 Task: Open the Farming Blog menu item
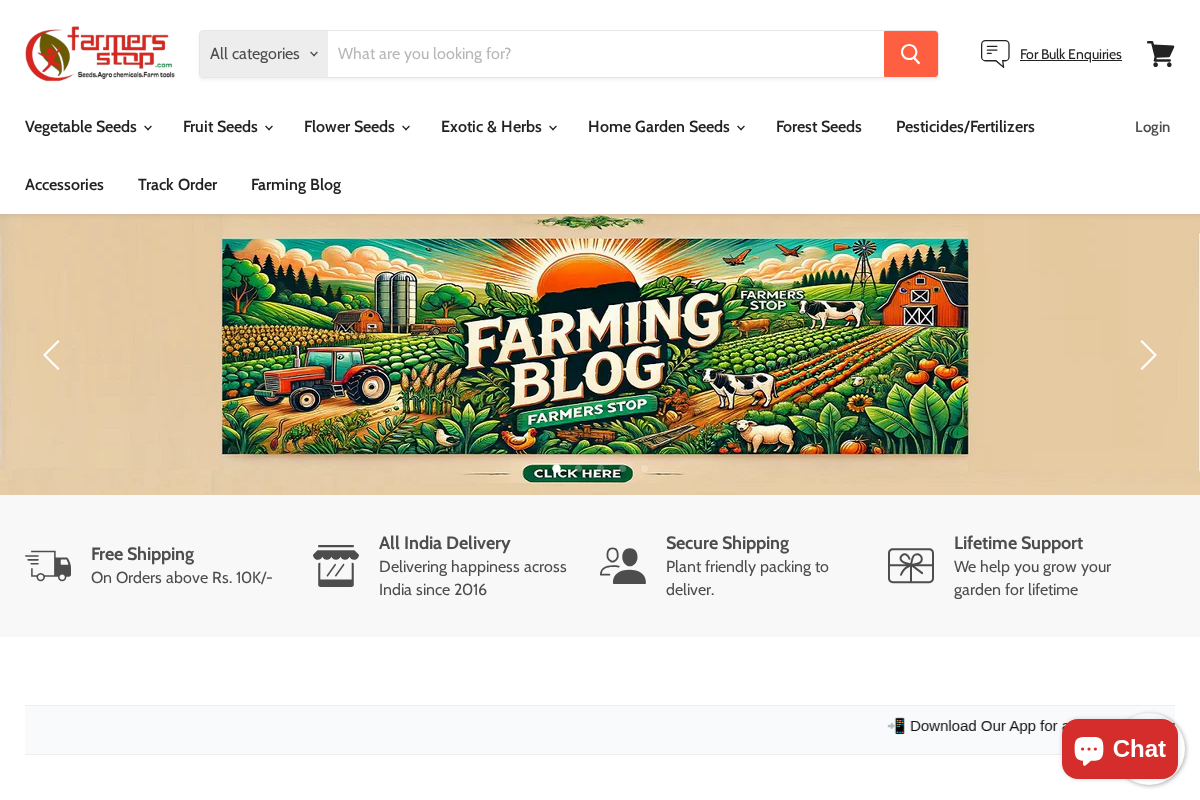pos(296,185)
